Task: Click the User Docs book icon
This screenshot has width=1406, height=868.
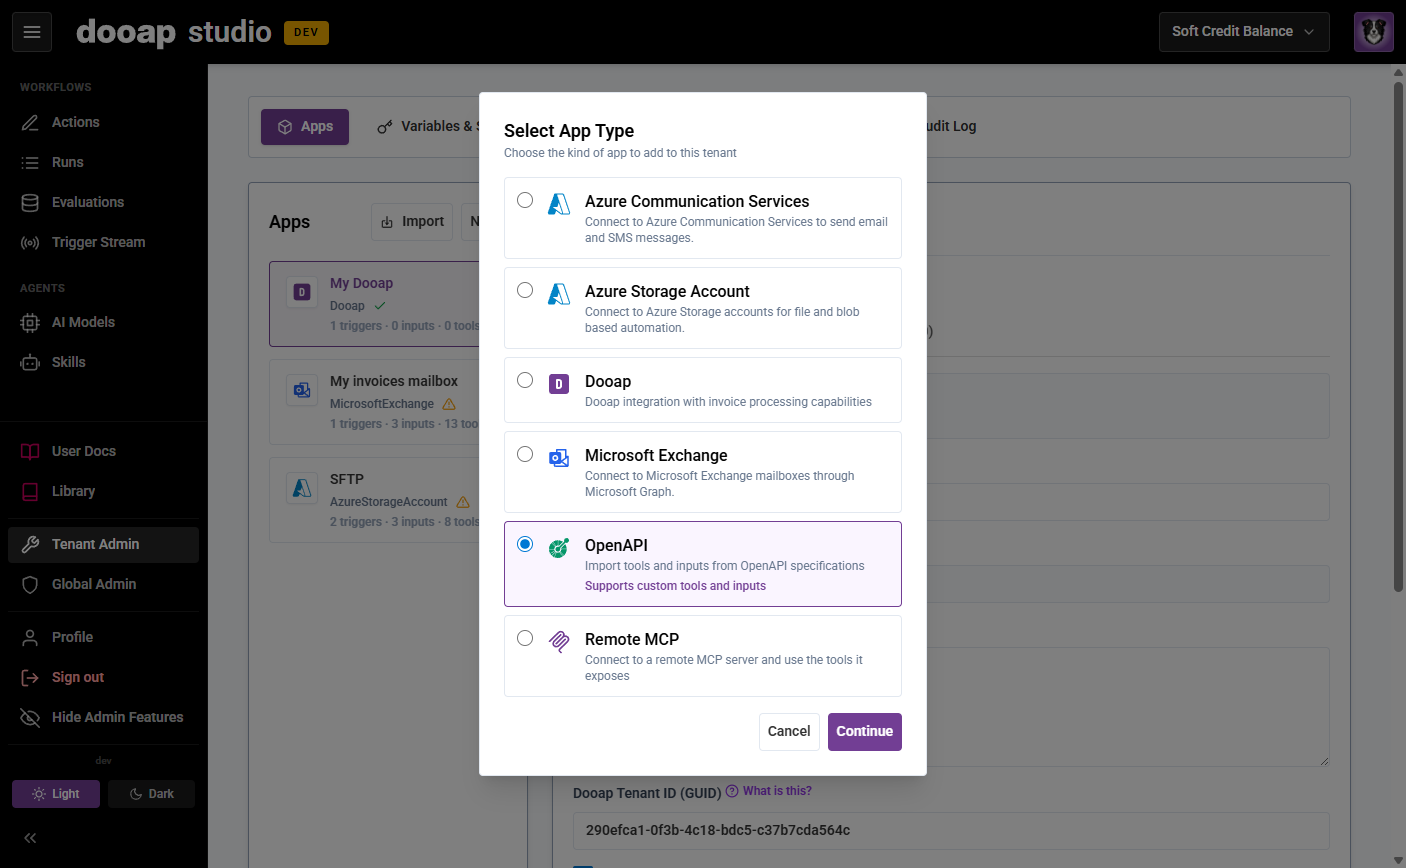Action: [30, 451]
